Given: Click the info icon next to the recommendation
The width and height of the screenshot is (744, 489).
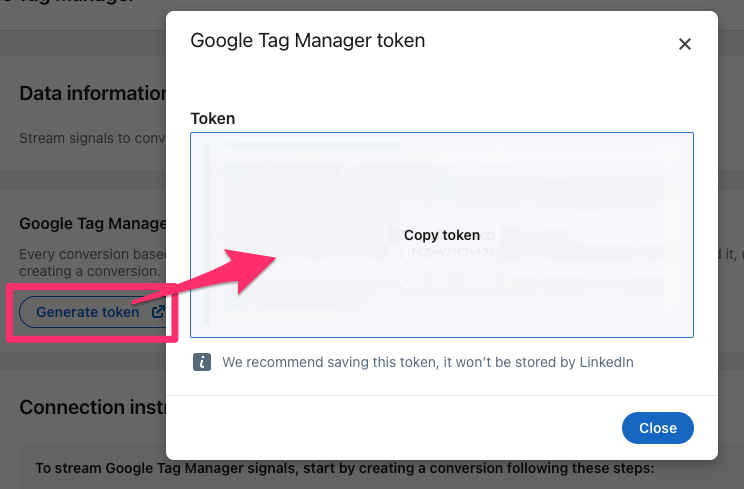Looking at the screenshot, I should pos(202,362).
